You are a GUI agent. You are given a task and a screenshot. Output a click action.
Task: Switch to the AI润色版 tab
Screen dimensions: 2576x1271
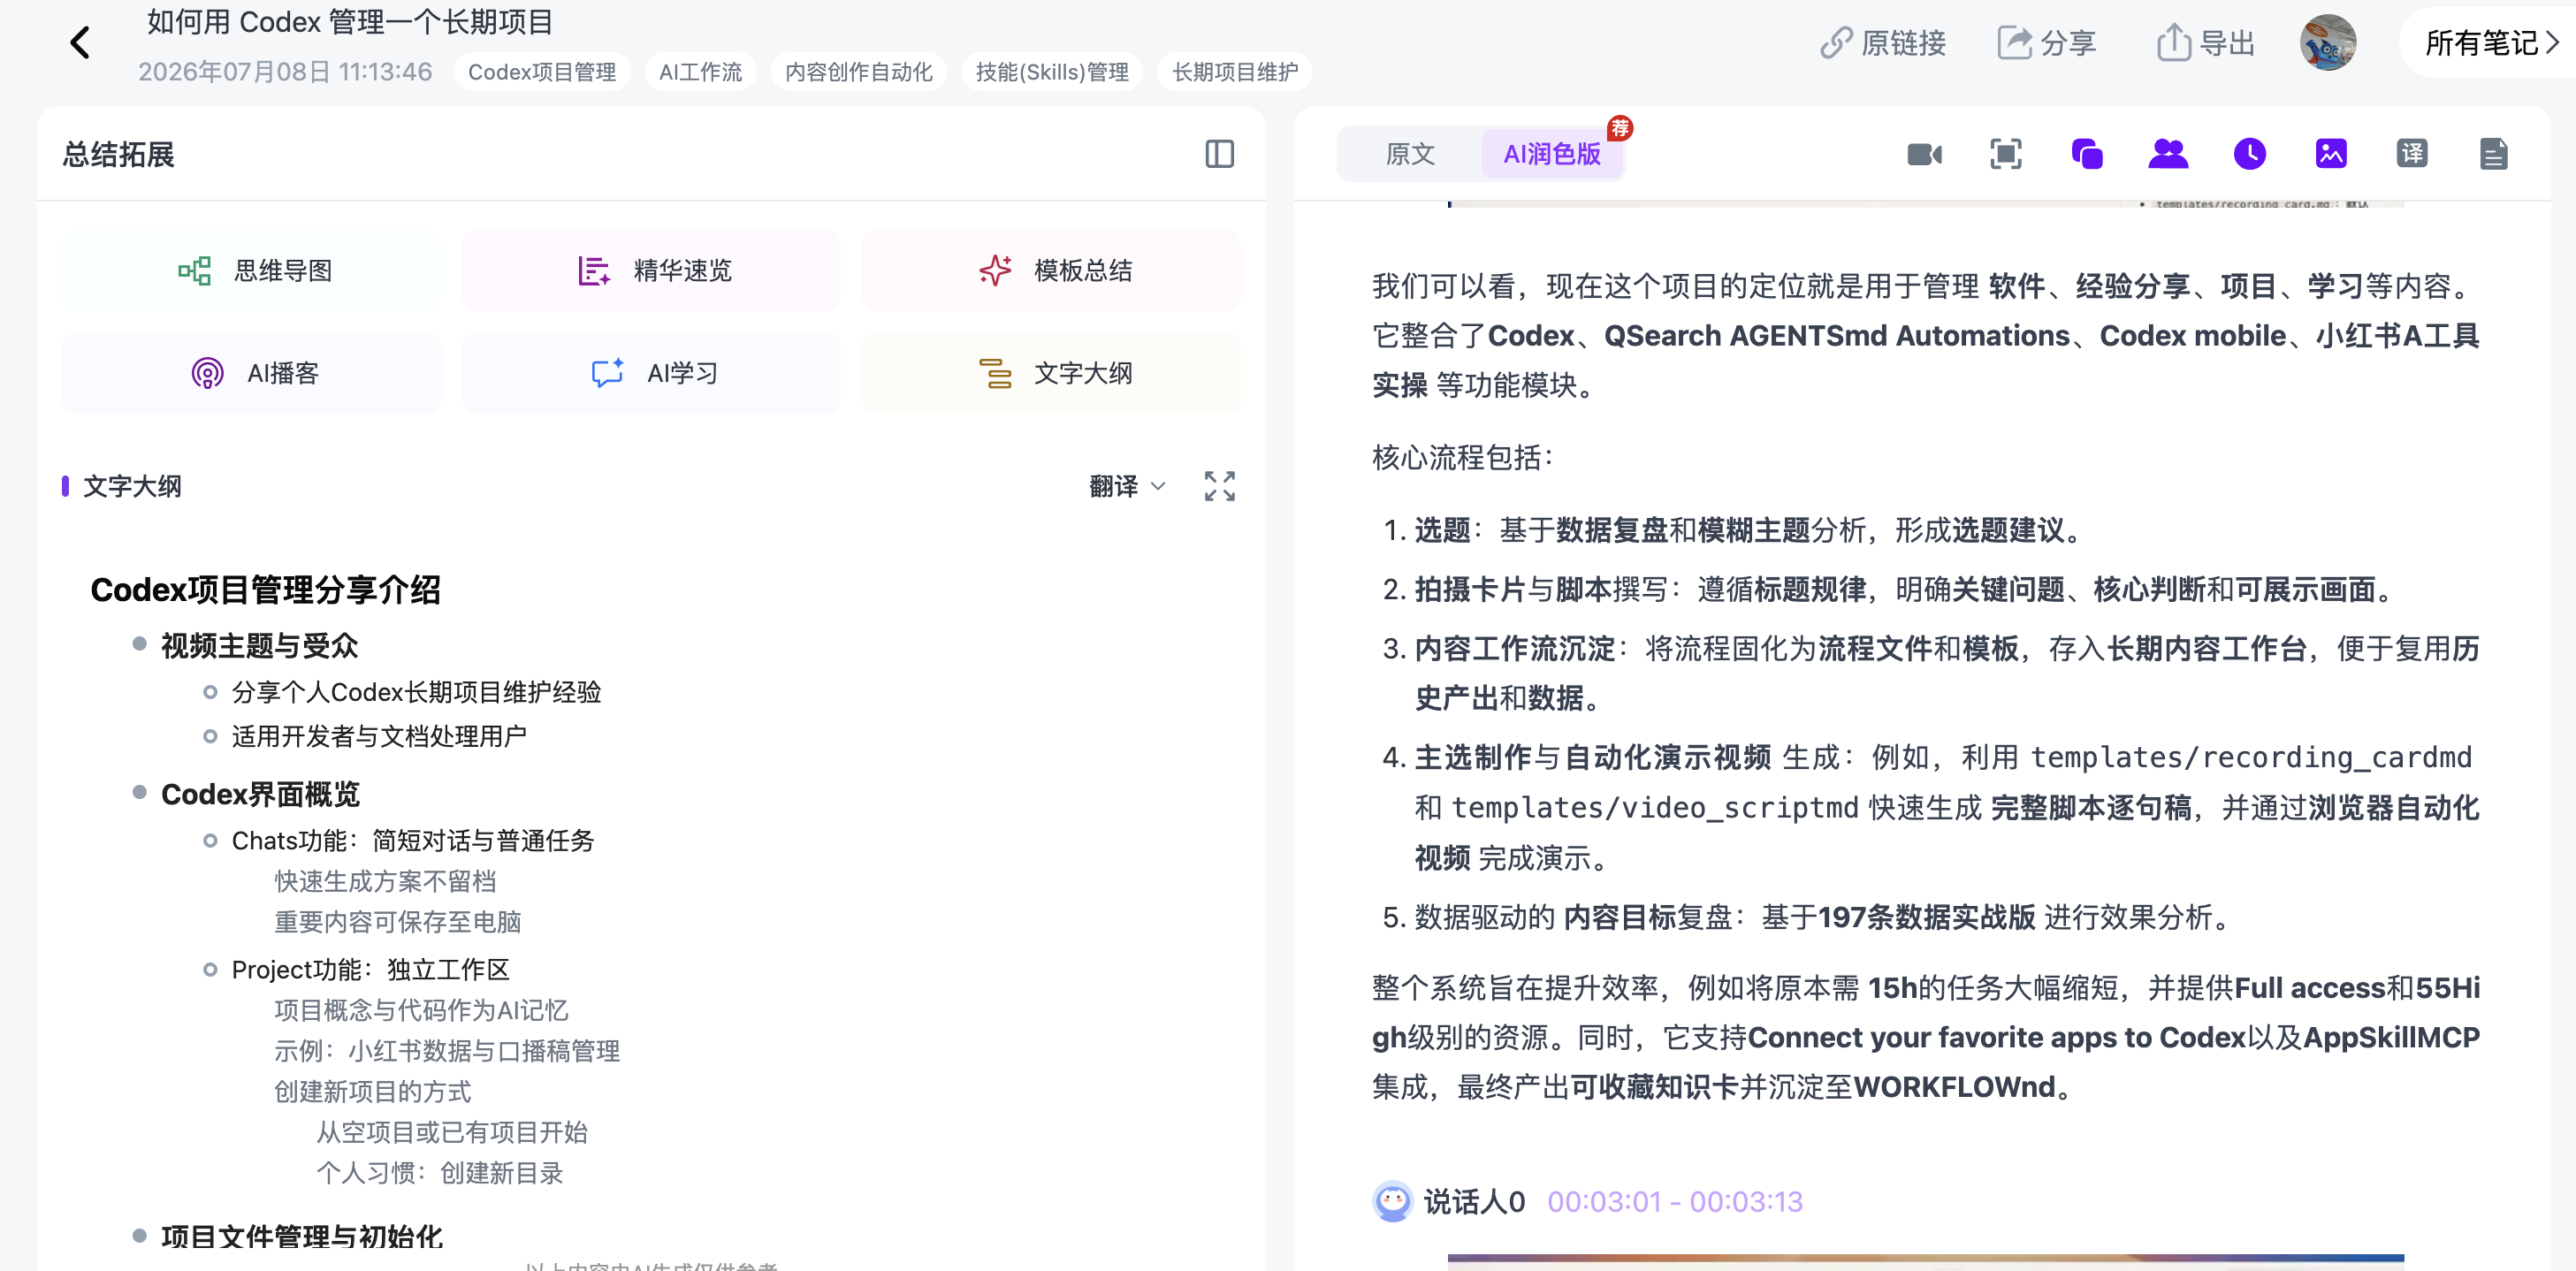tap(1552, 154)
